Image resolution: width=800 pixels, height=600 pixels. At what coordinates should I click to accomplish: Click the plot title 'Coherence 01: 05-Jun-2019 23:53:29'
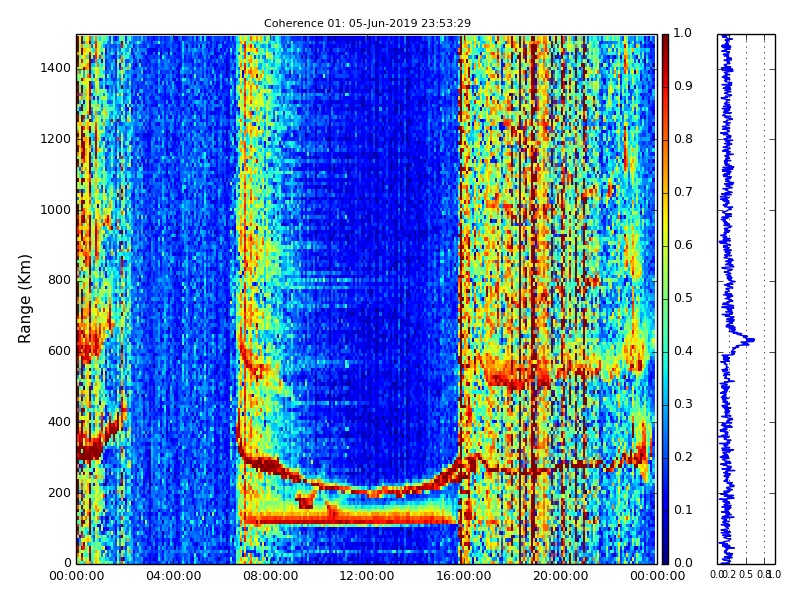click(367, 23)
